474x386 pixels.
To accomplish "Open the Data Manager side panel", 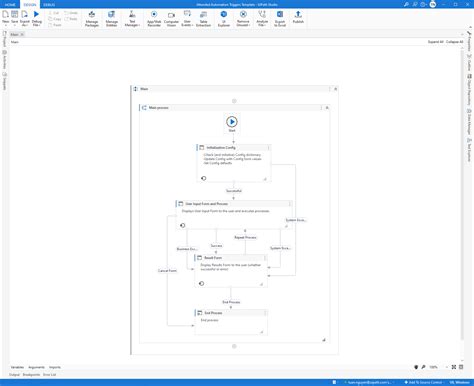I will pyautogui.click(x=469, y=121).
